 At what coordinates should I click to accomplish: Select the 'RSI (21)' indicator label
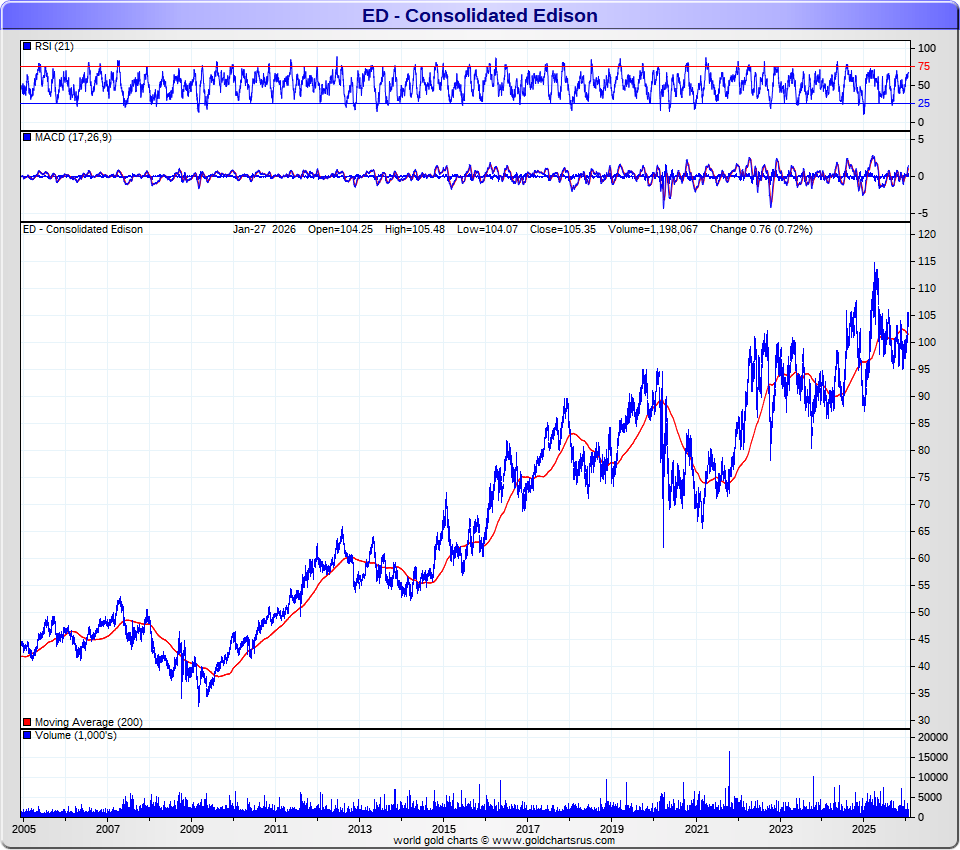pyautogui.click(x=54, y=47)
